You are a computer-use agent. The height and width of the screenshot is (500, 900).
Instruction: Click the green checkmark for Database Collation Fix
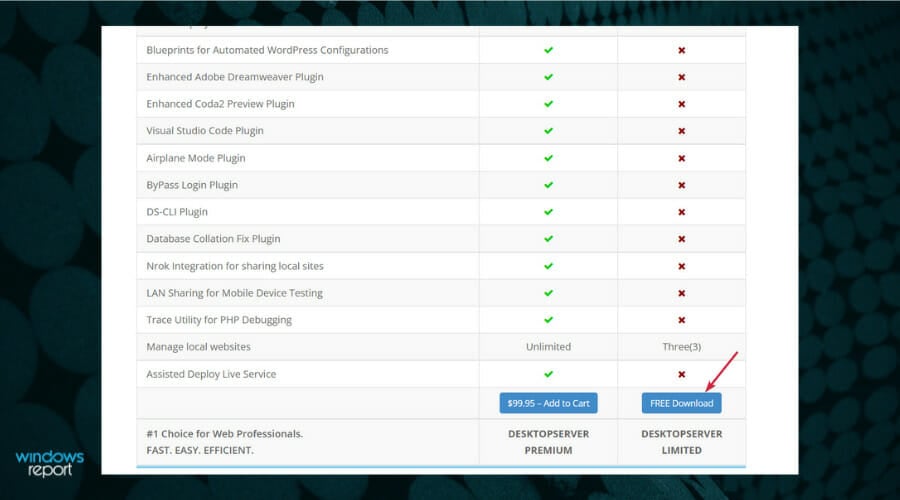[549, 239]
